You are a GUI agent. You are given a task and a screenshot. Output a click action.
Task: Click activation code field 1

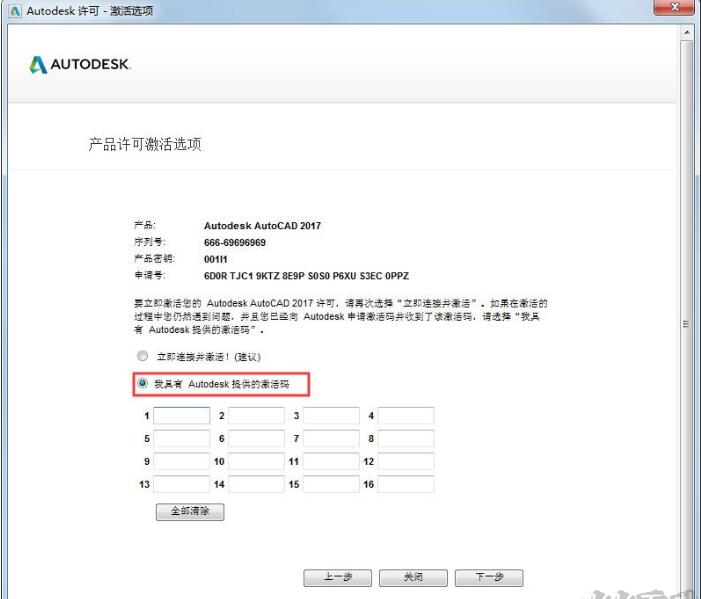(x=182, y=415)
